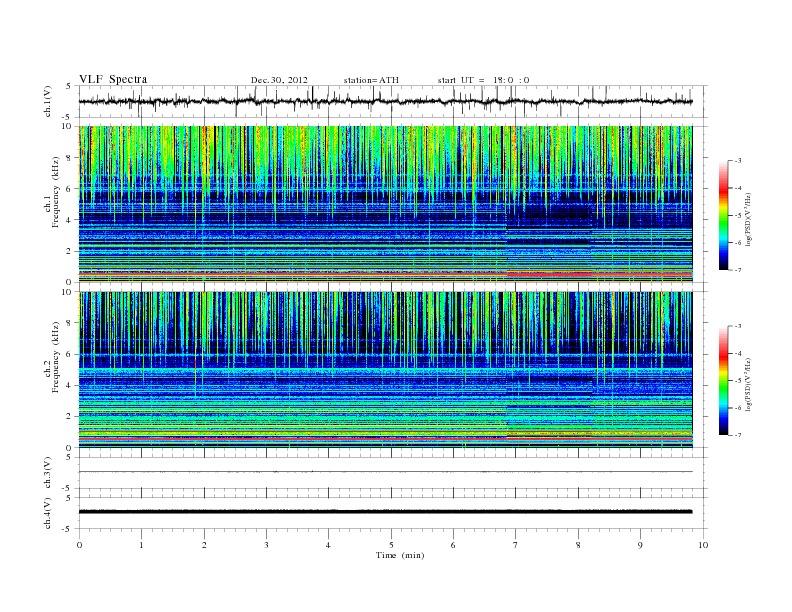Select the date text "Dec. 30, 2012"
Image resolution: width=792 pixels, height=612 pixels.
pyautogui.click(x=279, y=80)
